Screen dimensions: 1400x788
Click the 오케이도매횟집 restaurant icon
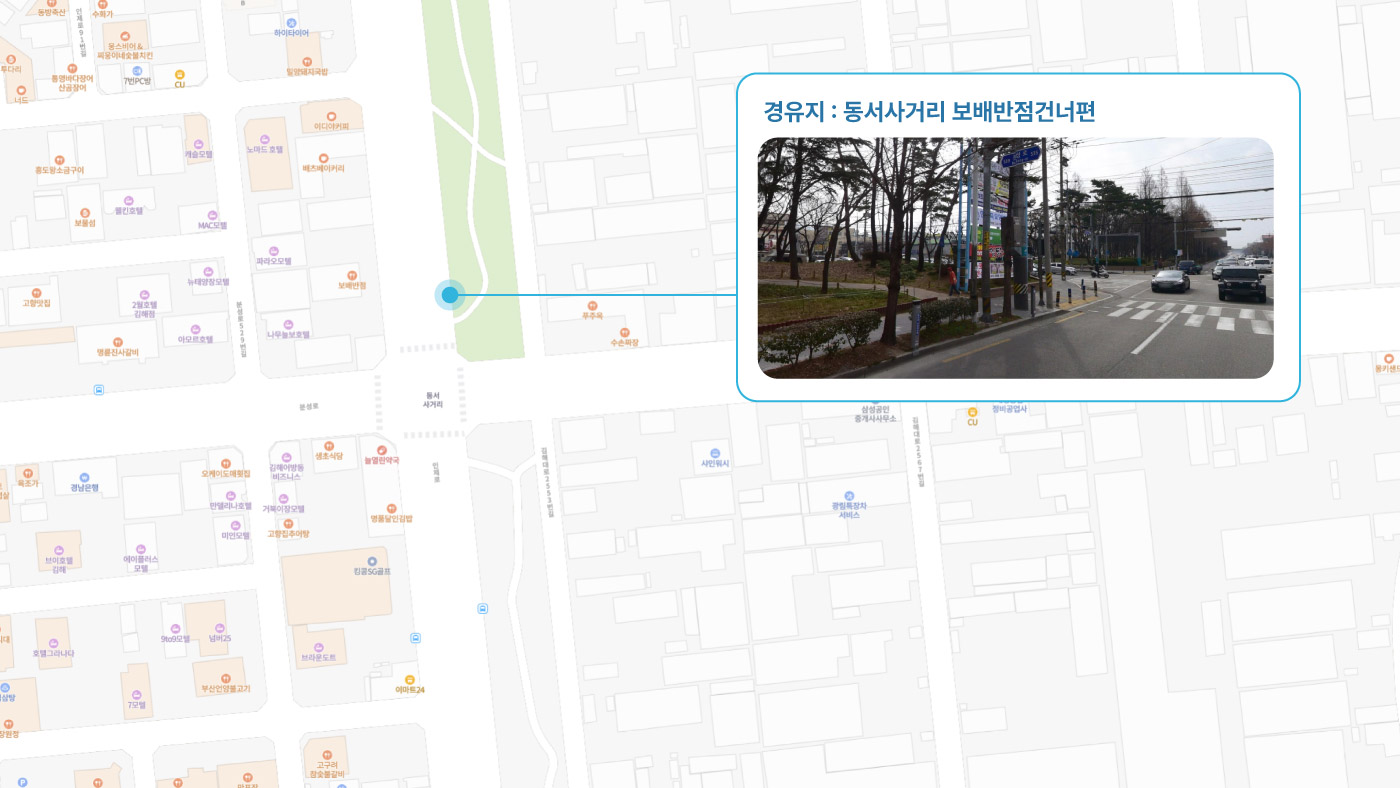coord(225,463)
